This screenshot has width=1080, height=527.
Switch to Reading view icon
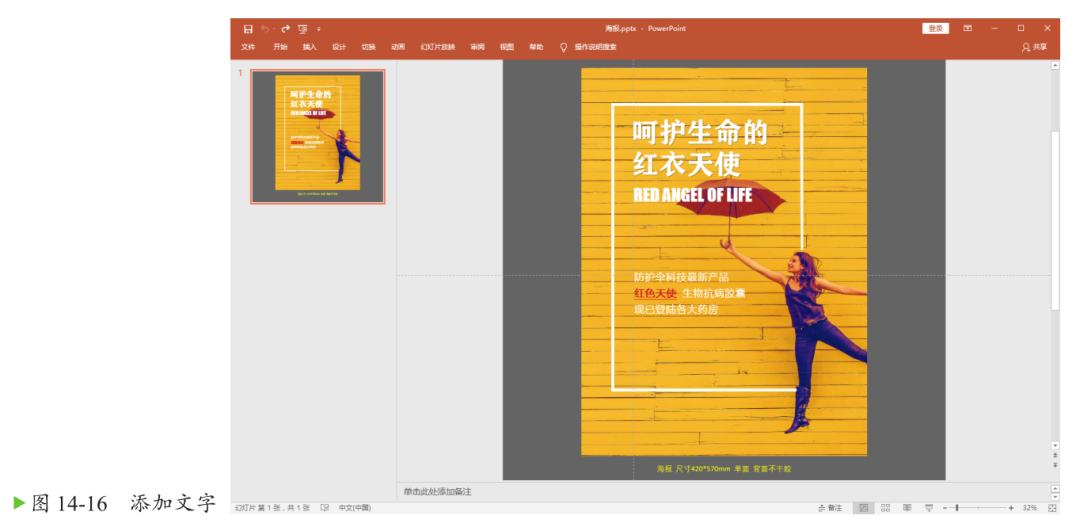(907, 508)
